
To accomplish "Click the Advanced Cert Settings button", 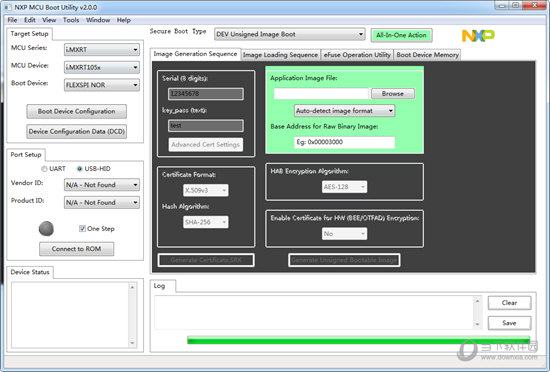I will click(x=206, y=144).
